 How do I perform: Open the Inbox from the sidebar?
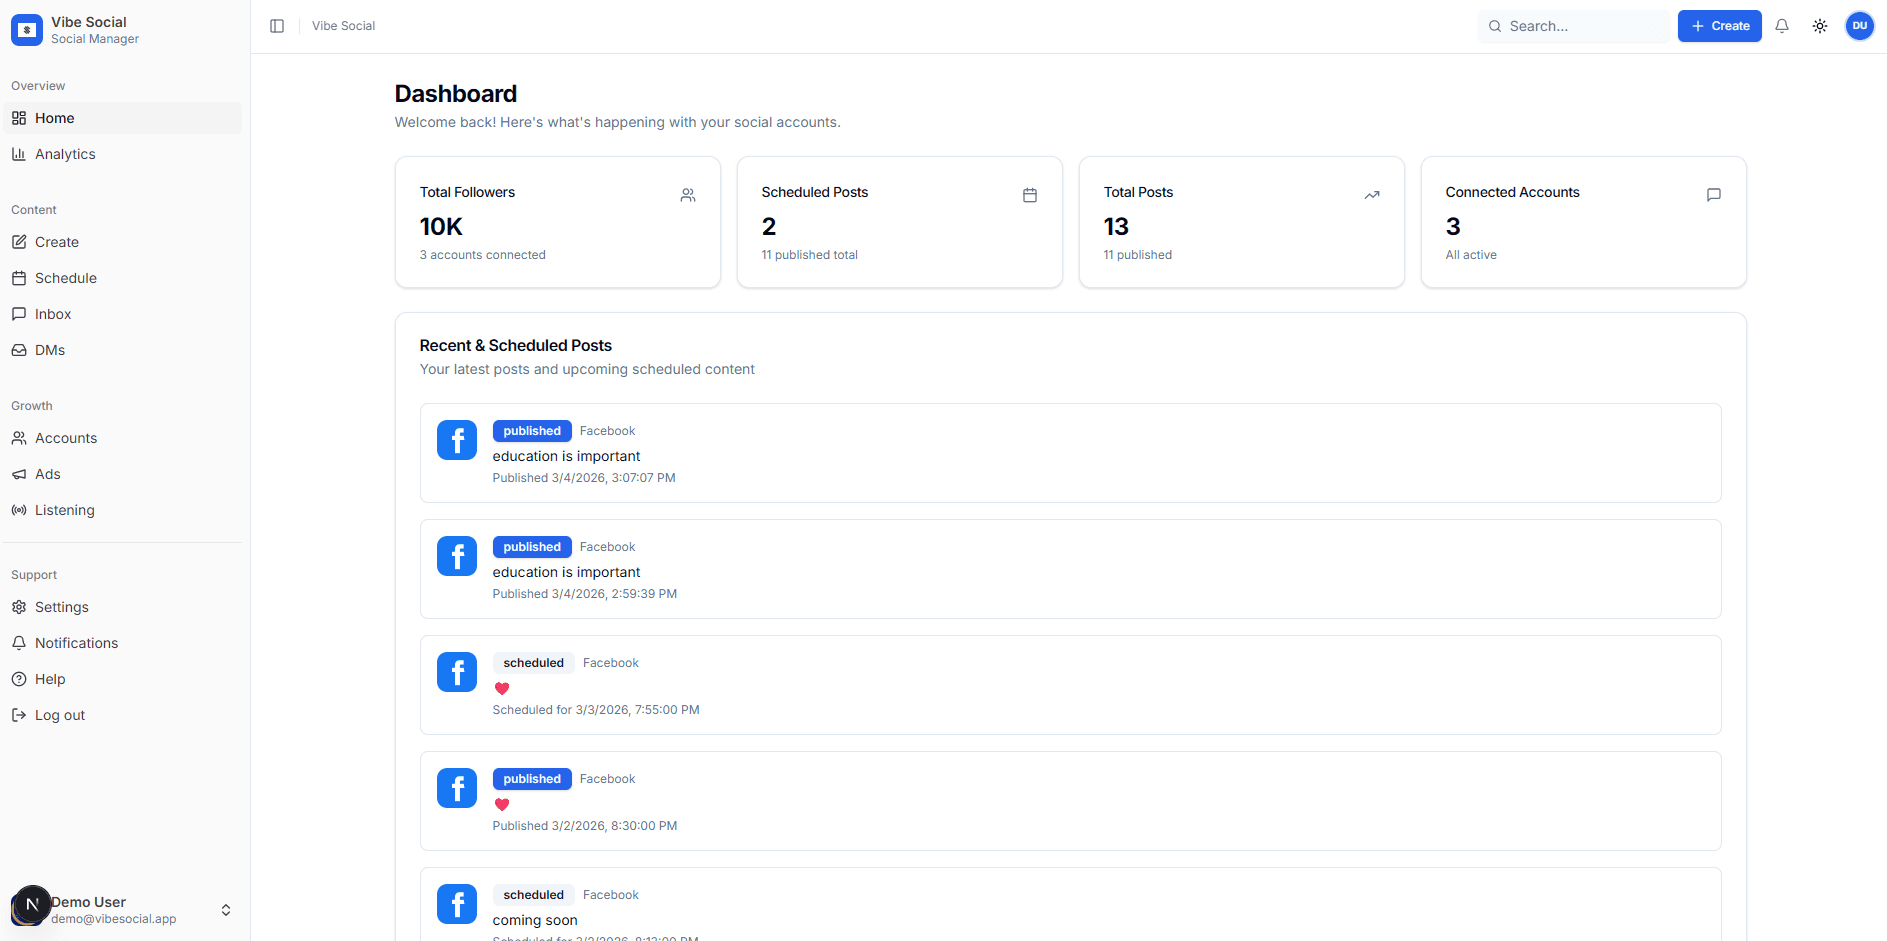click(x=20, y=314)
